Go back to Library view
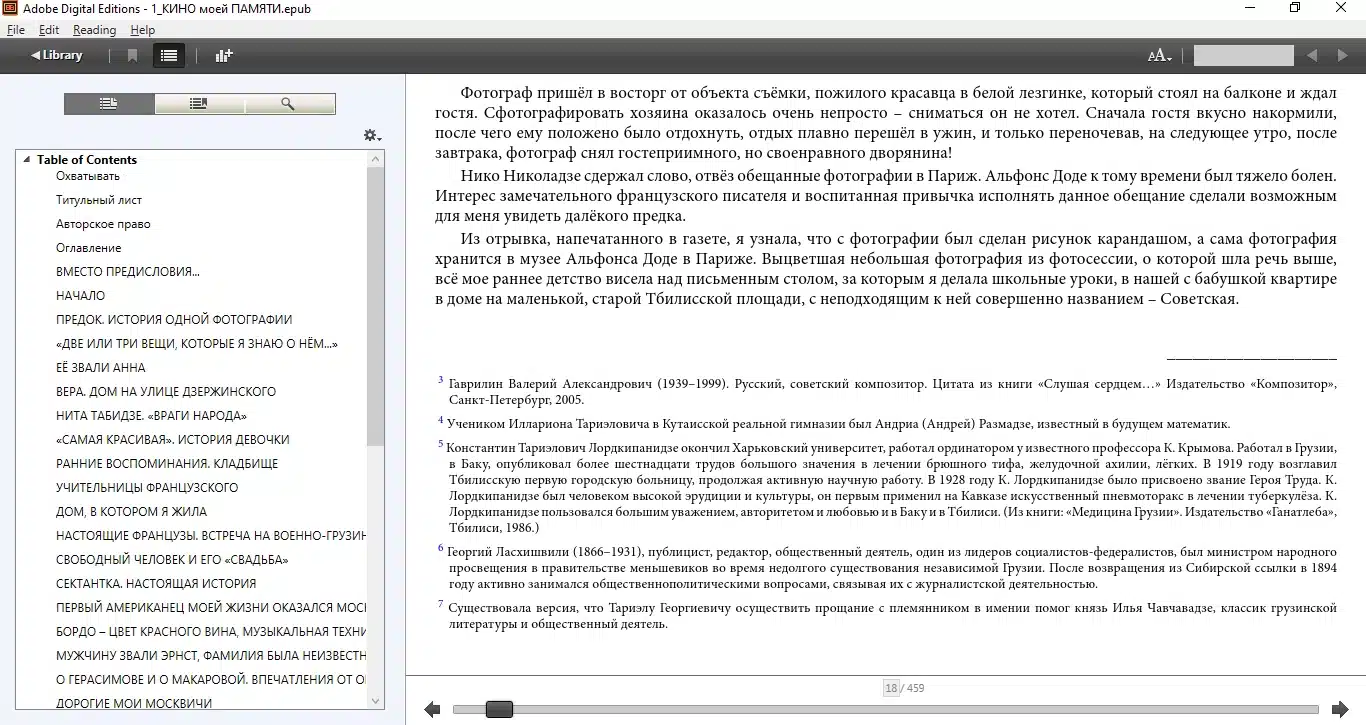The width and height of the screenshot is (1366, 725). pyautogui.click(x=57, y=55)
